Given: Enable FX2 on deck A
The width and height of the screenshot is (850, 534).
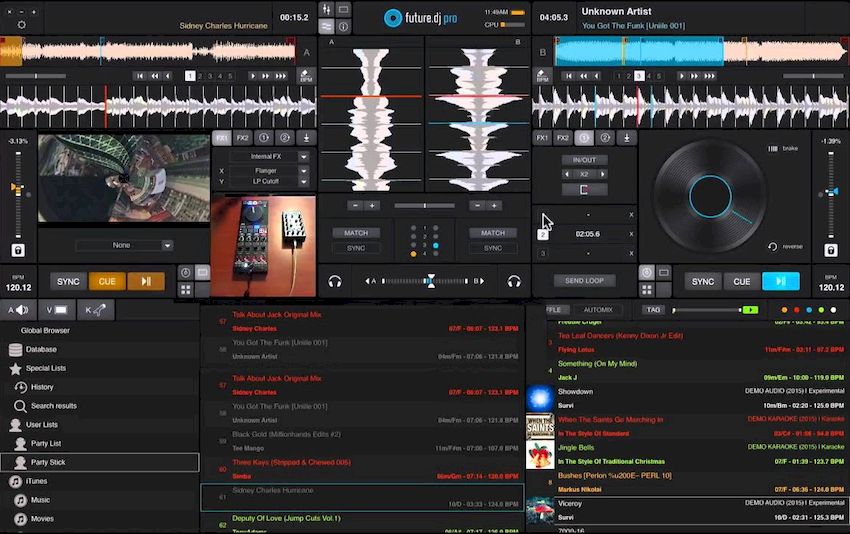Looking at the screenshot, I should [x=242, y=138].
